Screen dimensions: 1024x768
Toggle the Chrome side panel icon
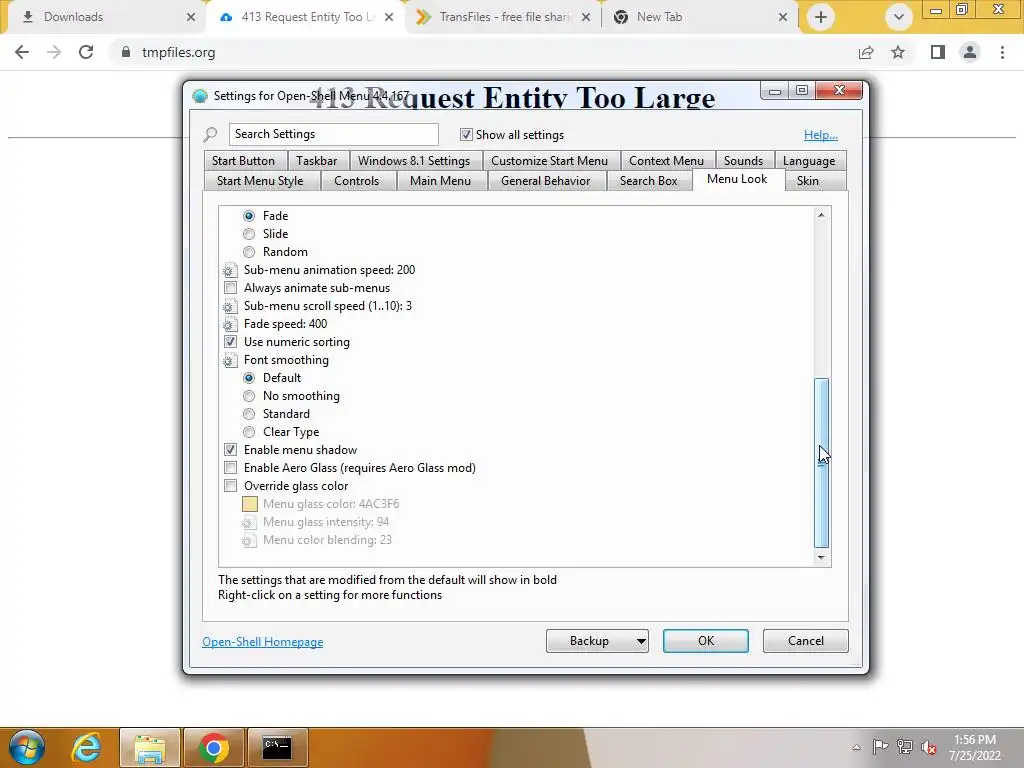coord(938,52)
